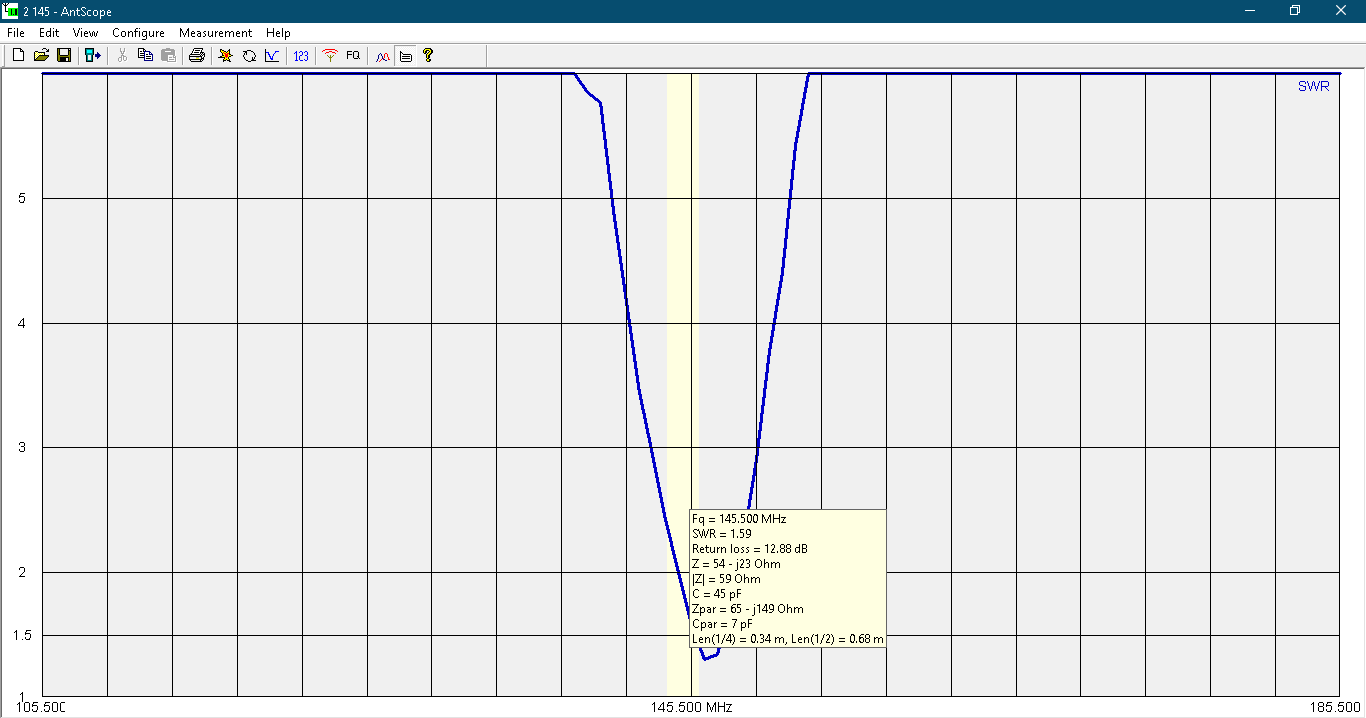Image resolution: width=1366 pixels, height=718 pixels.
Task: Click the Print icon in toolbar
Action: (x=197, y=56)
